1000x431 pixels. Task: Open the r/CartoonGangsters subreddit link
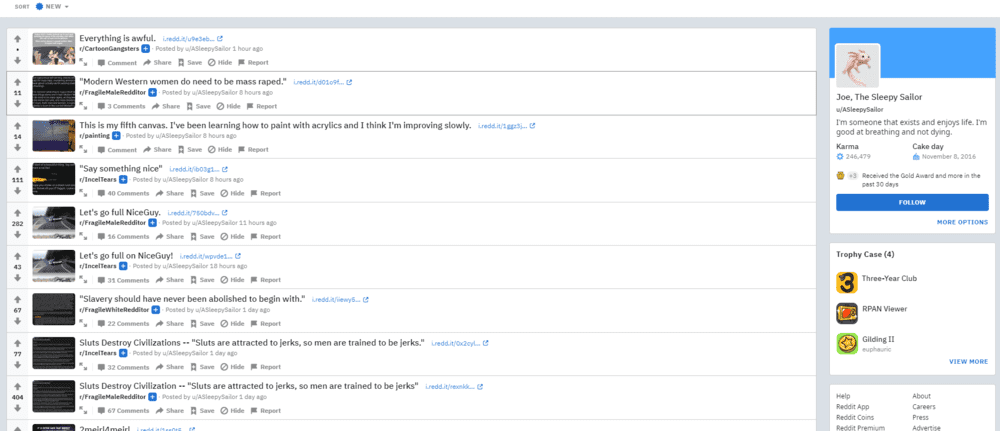[x=109, y=49]
